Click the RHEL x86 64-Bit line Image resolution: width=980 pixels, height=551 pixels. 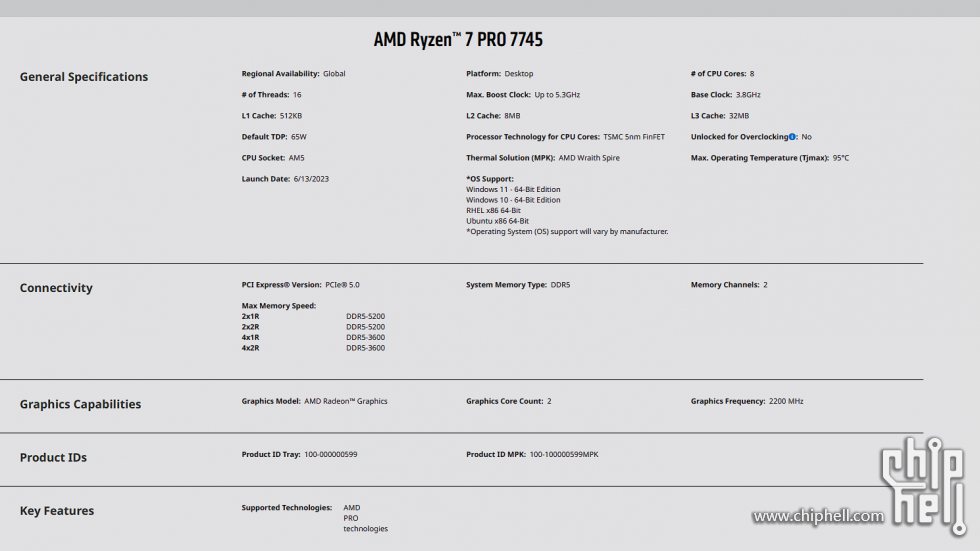(x=493, y=211)
